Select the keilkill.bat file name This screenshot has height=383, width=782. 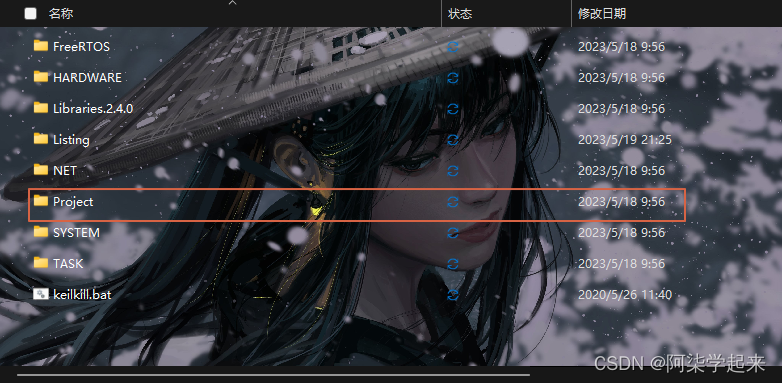click(x=82, y=294)
